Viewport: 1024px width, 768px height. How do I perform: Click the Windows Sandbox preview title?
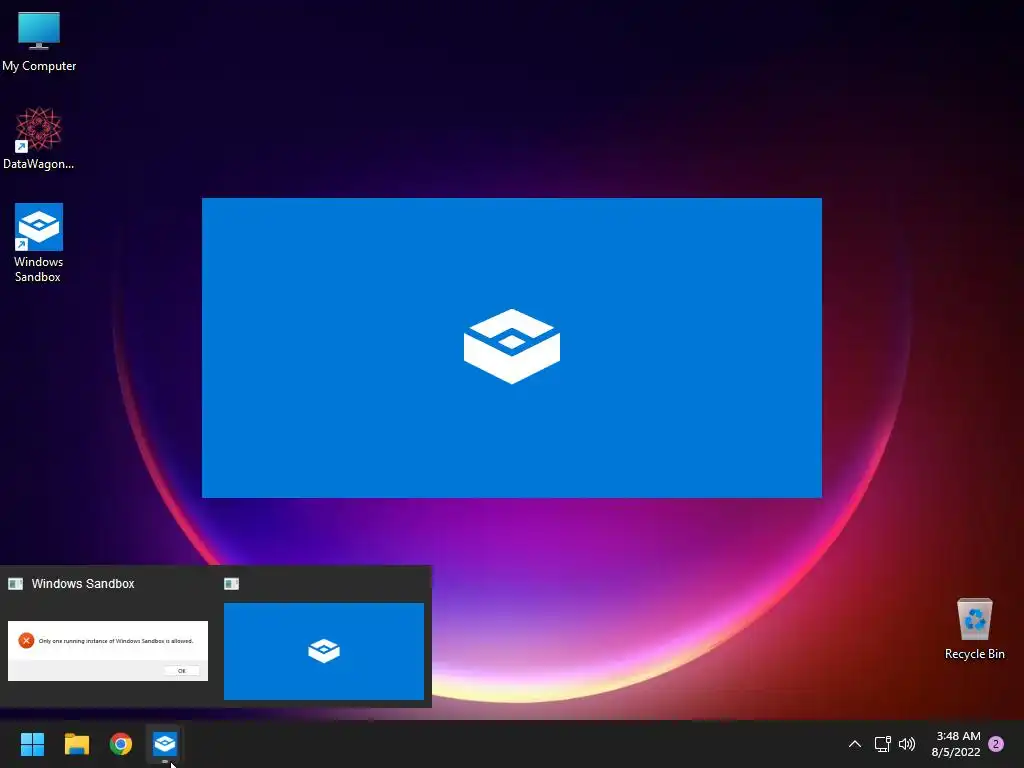[x=83, y=584]
